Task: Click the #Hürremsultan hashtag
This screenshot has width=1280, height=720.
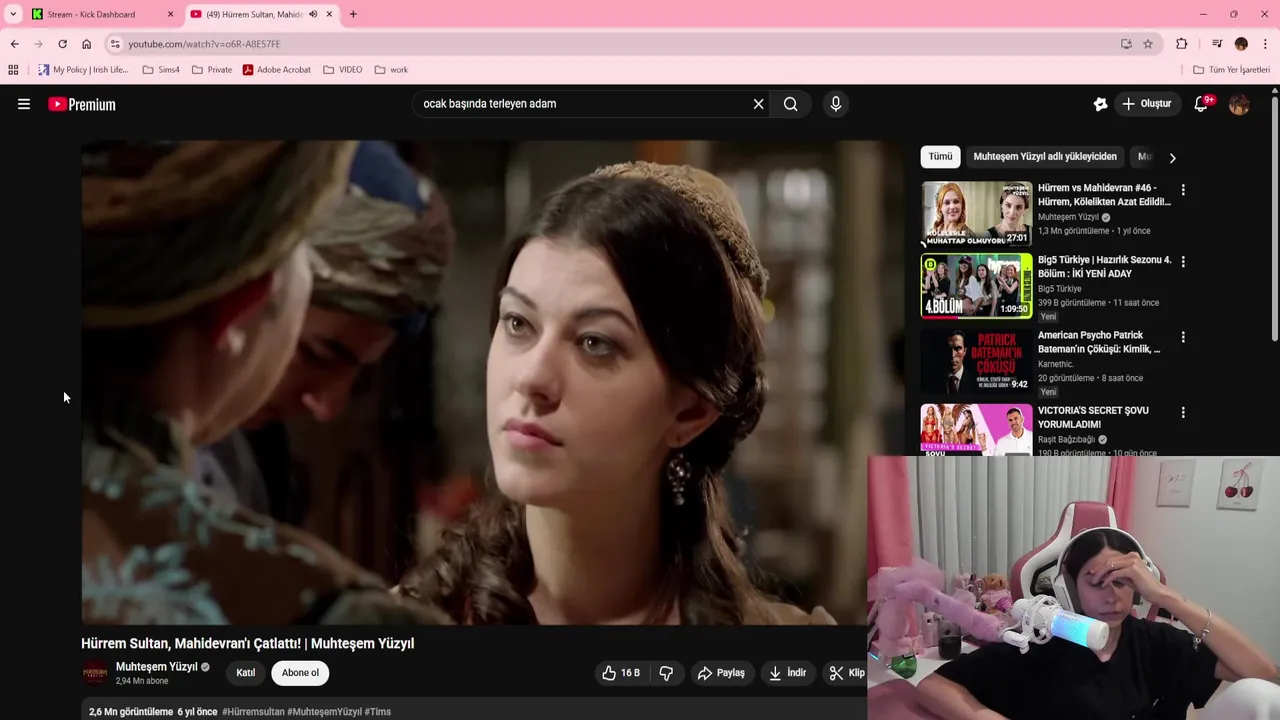Action: (253, 712)
